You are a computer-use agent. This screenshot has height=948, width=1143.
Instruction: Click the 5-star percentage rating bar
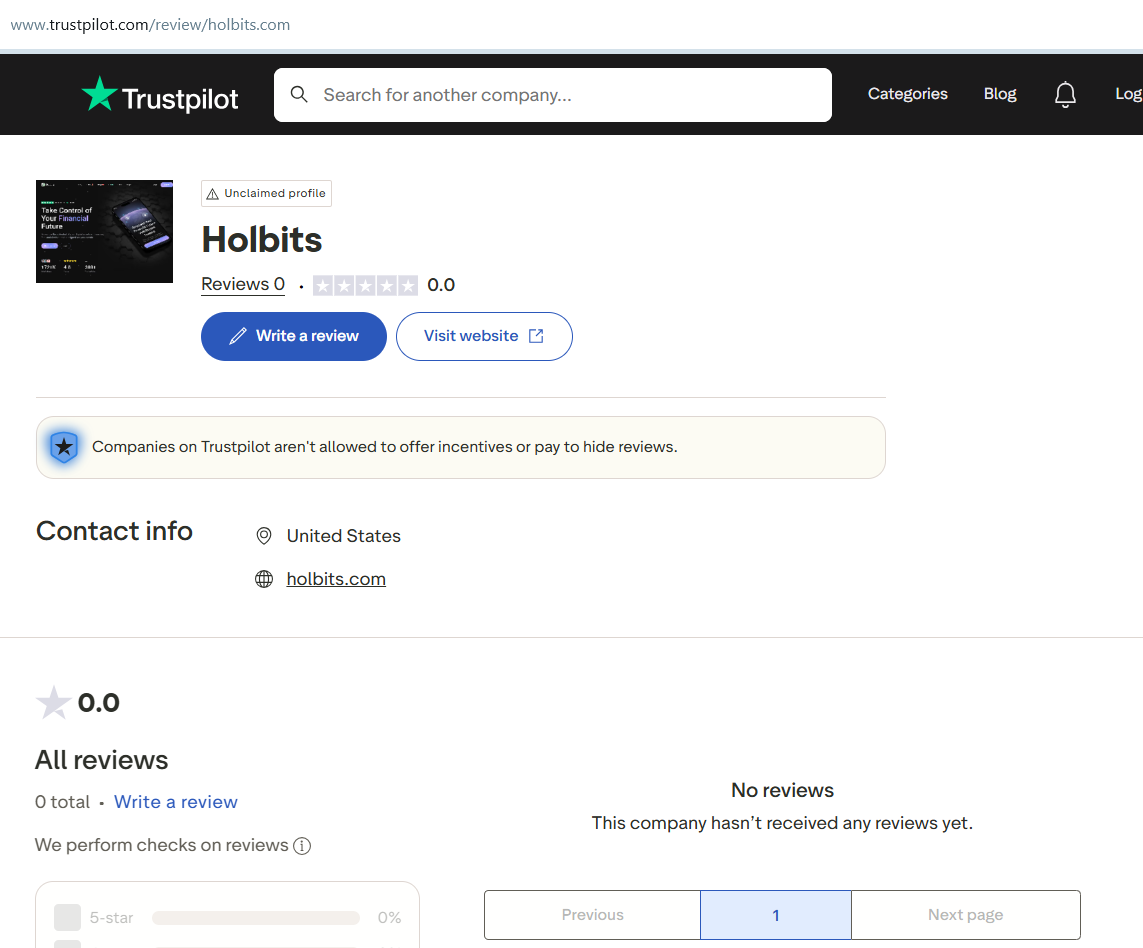255,917
